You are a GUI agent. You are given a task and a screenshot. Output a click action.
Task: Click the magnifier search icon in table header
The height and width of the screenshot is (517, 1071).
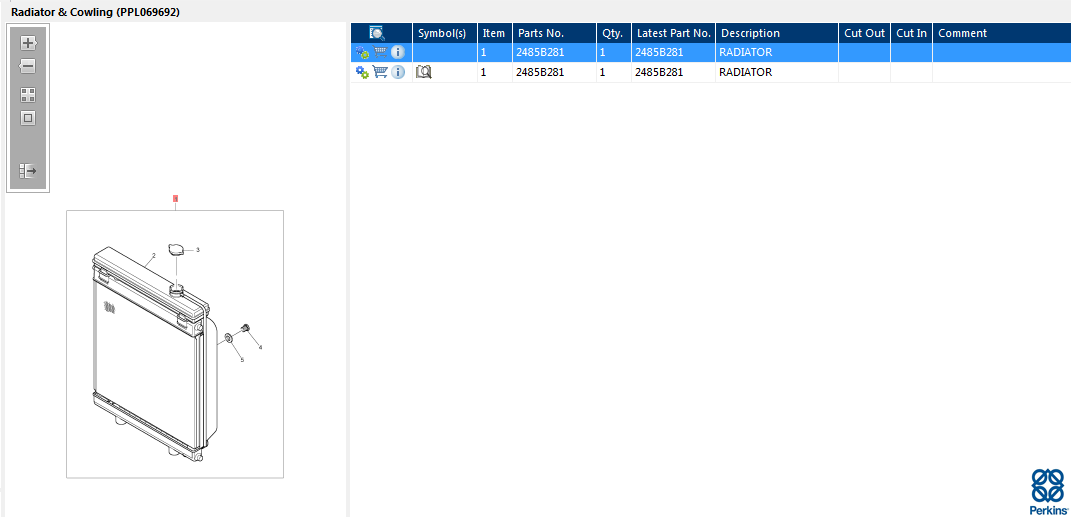(377, 33)
